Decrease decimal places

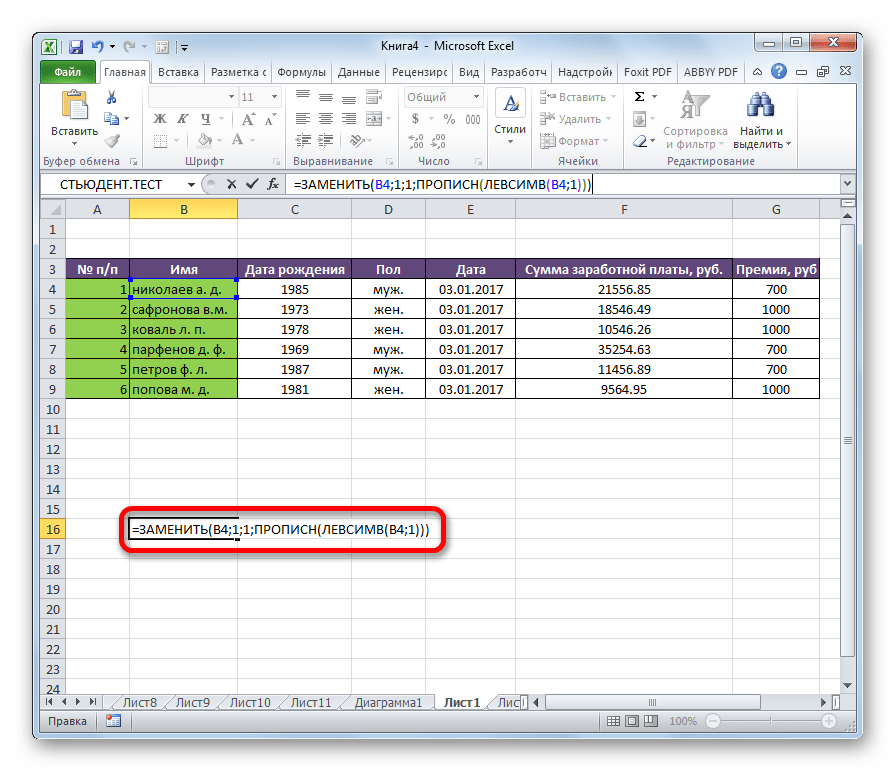438,141
